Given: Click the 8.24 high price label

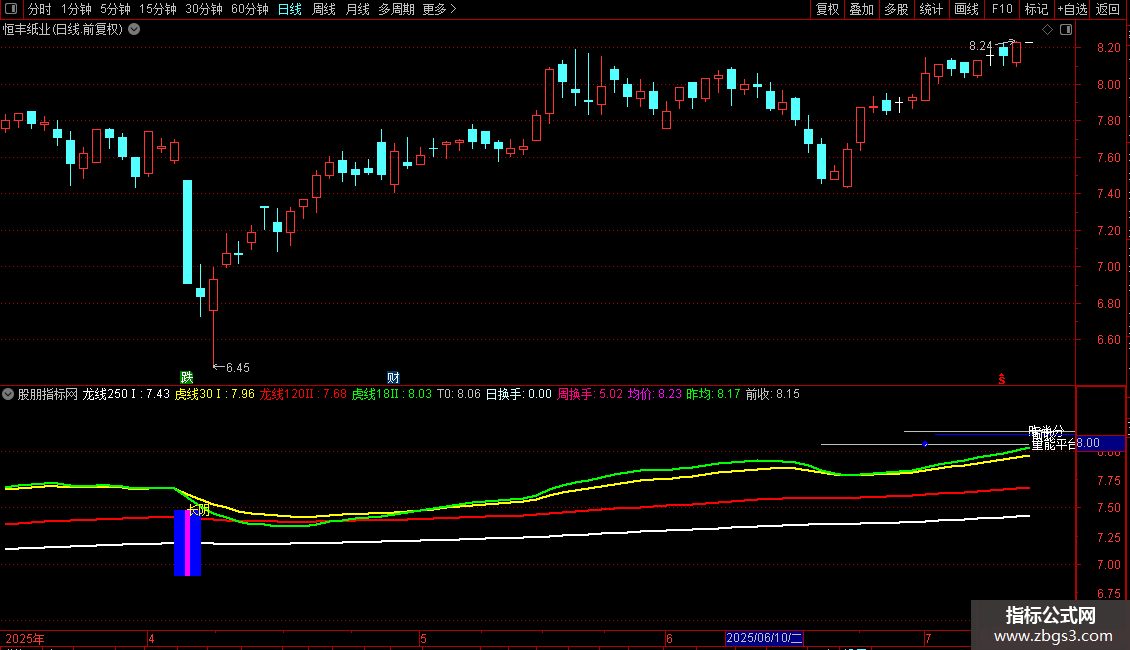Looking at the screenshot, I should pos(981,46).
